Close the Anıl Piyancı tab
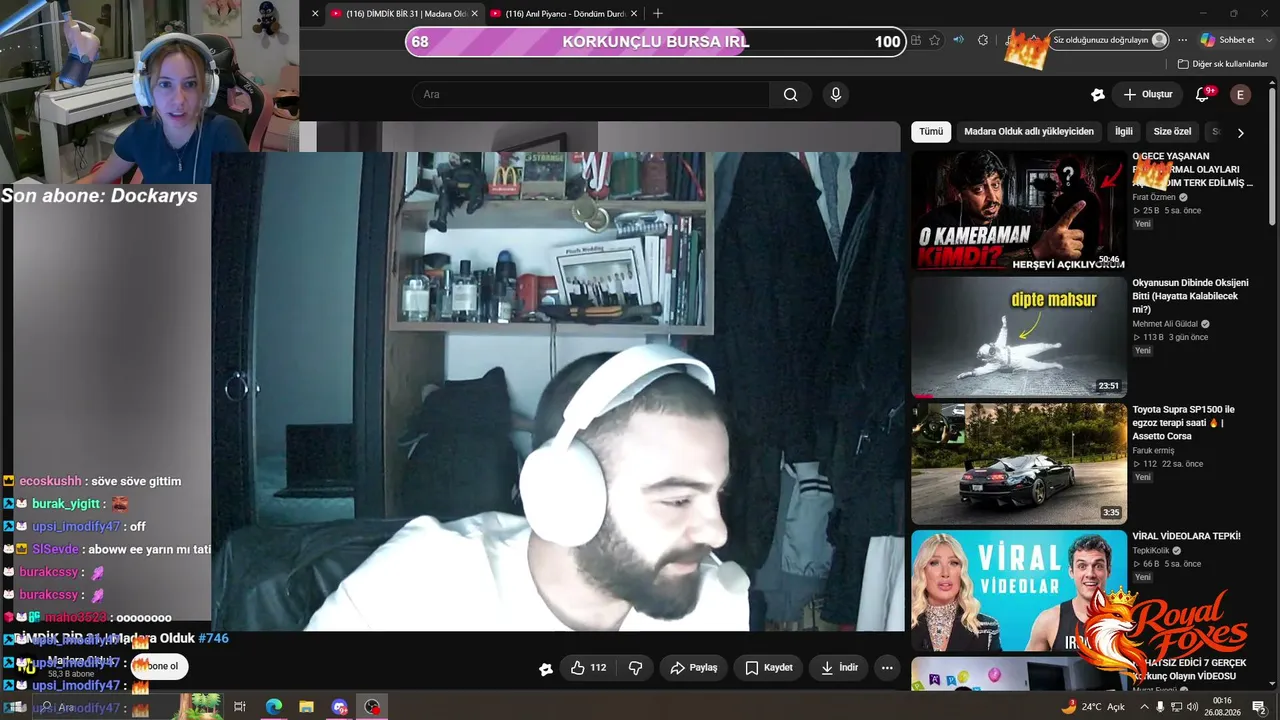Image resolution: width=1280 pixels, height=720 pixels. click(x=633, y=14)
